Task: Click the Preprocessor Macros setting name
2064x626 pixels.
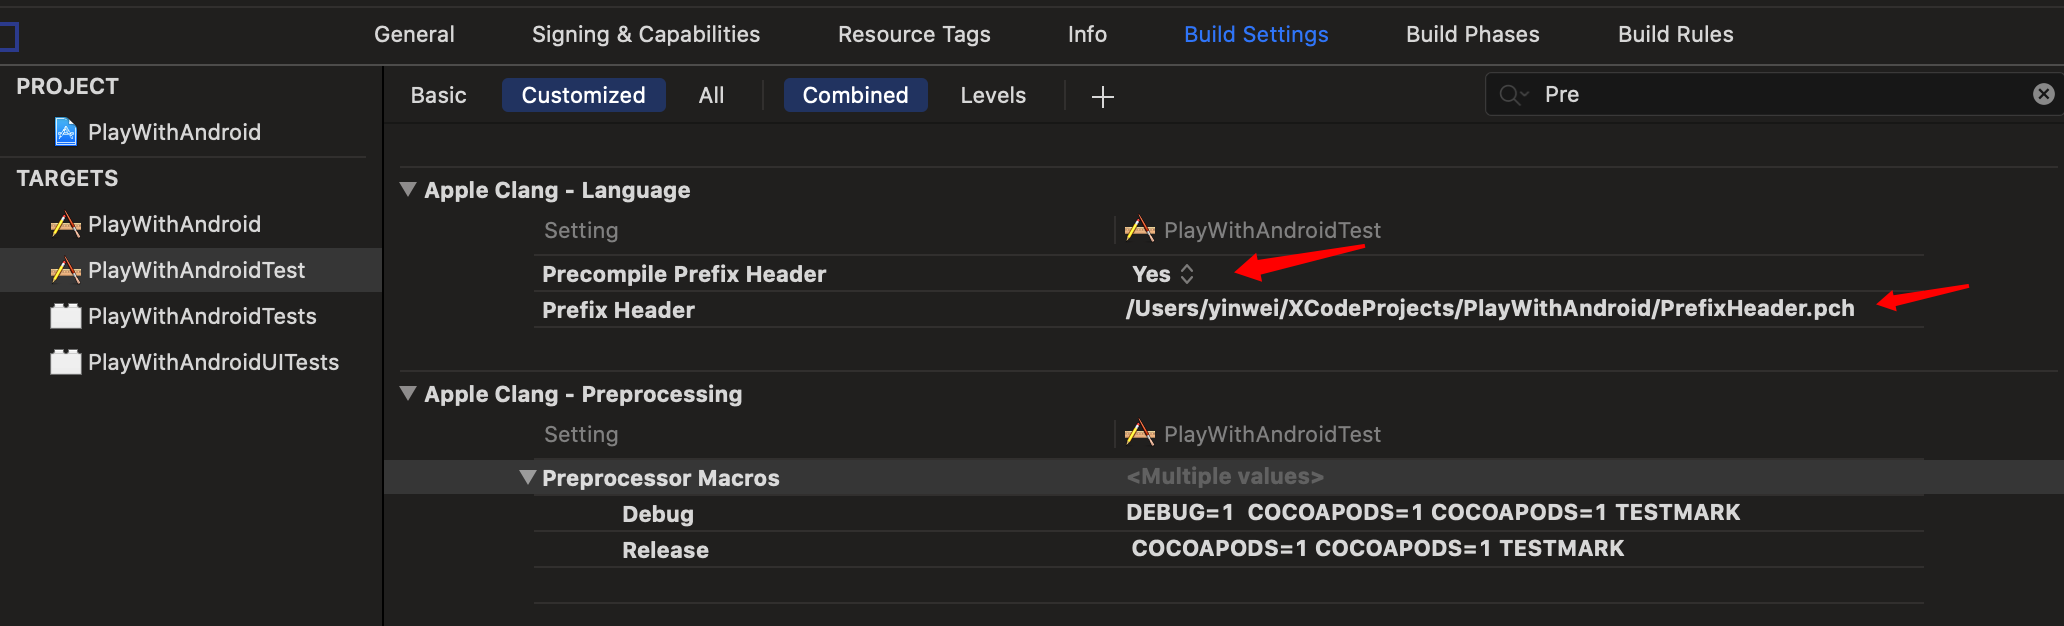Action: [x=661, y=478]
